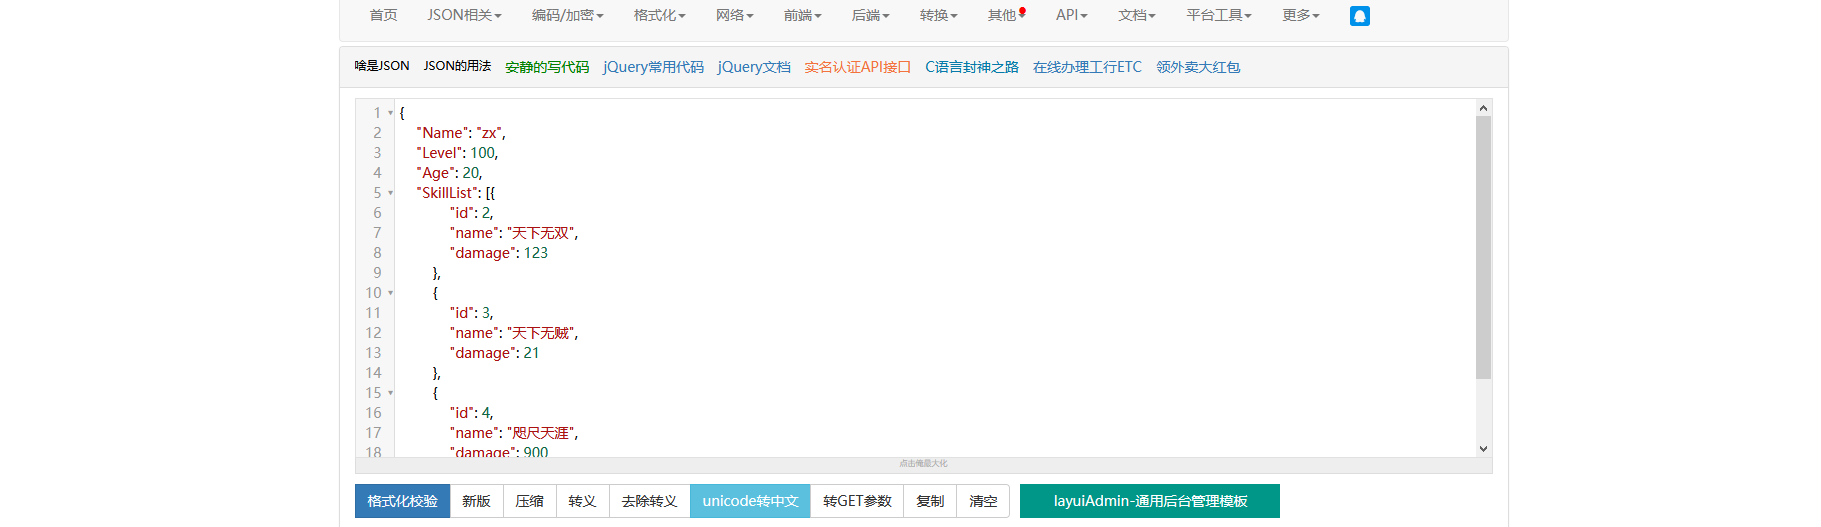Open the API dropdown menu
The image size is (1821, 527).
[1071, 15]
